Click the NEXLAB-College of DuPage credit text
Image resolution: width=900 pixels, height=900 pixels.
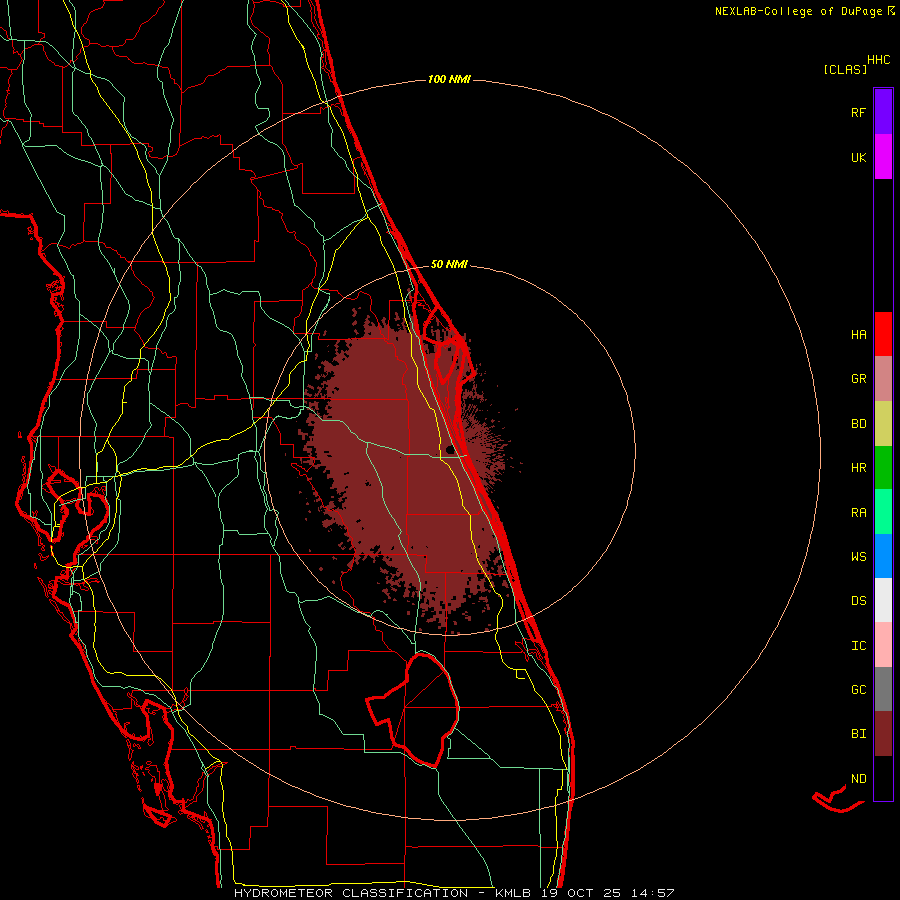804,11
